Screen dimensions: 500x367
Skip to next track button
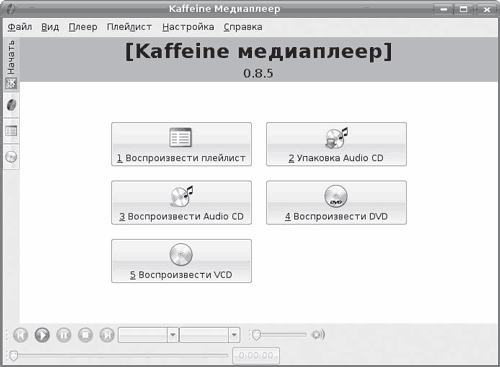pyautogui.click(x=107, y=335)
